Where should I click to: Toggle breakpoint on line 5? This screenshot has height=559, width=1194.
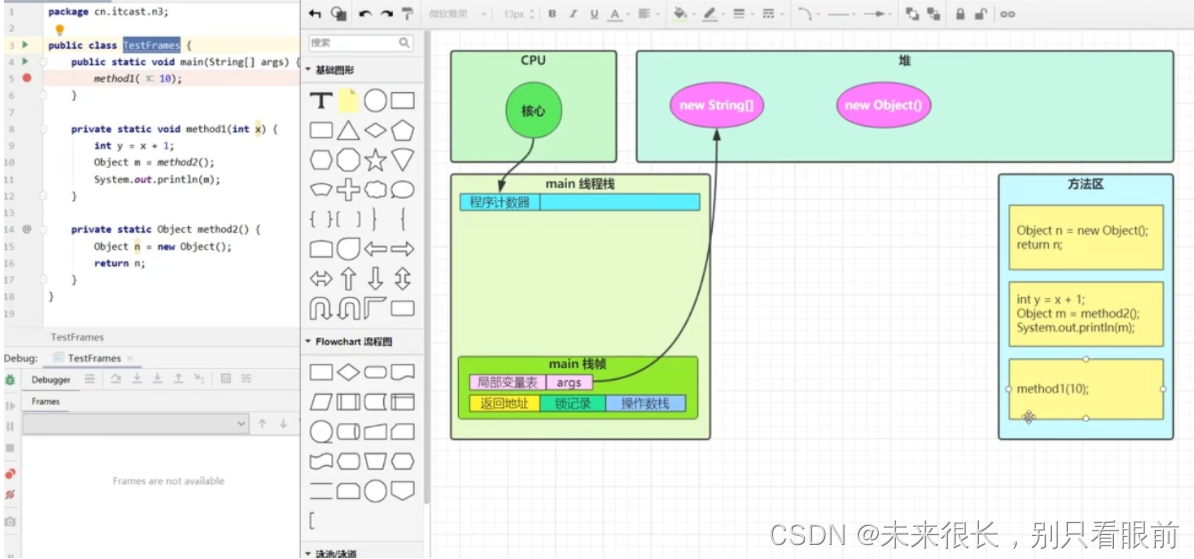pyautogui.click(x=27, y=78)
